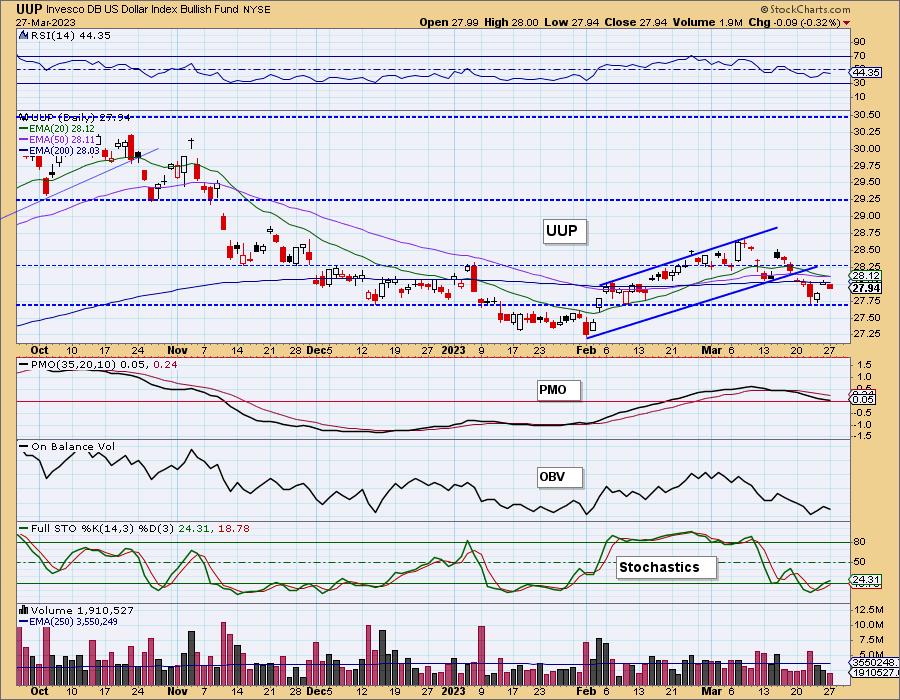Click the UUP (Daily) 27.94 legend
The height and width of the screenshot is (700, 900).
(79, 117)
